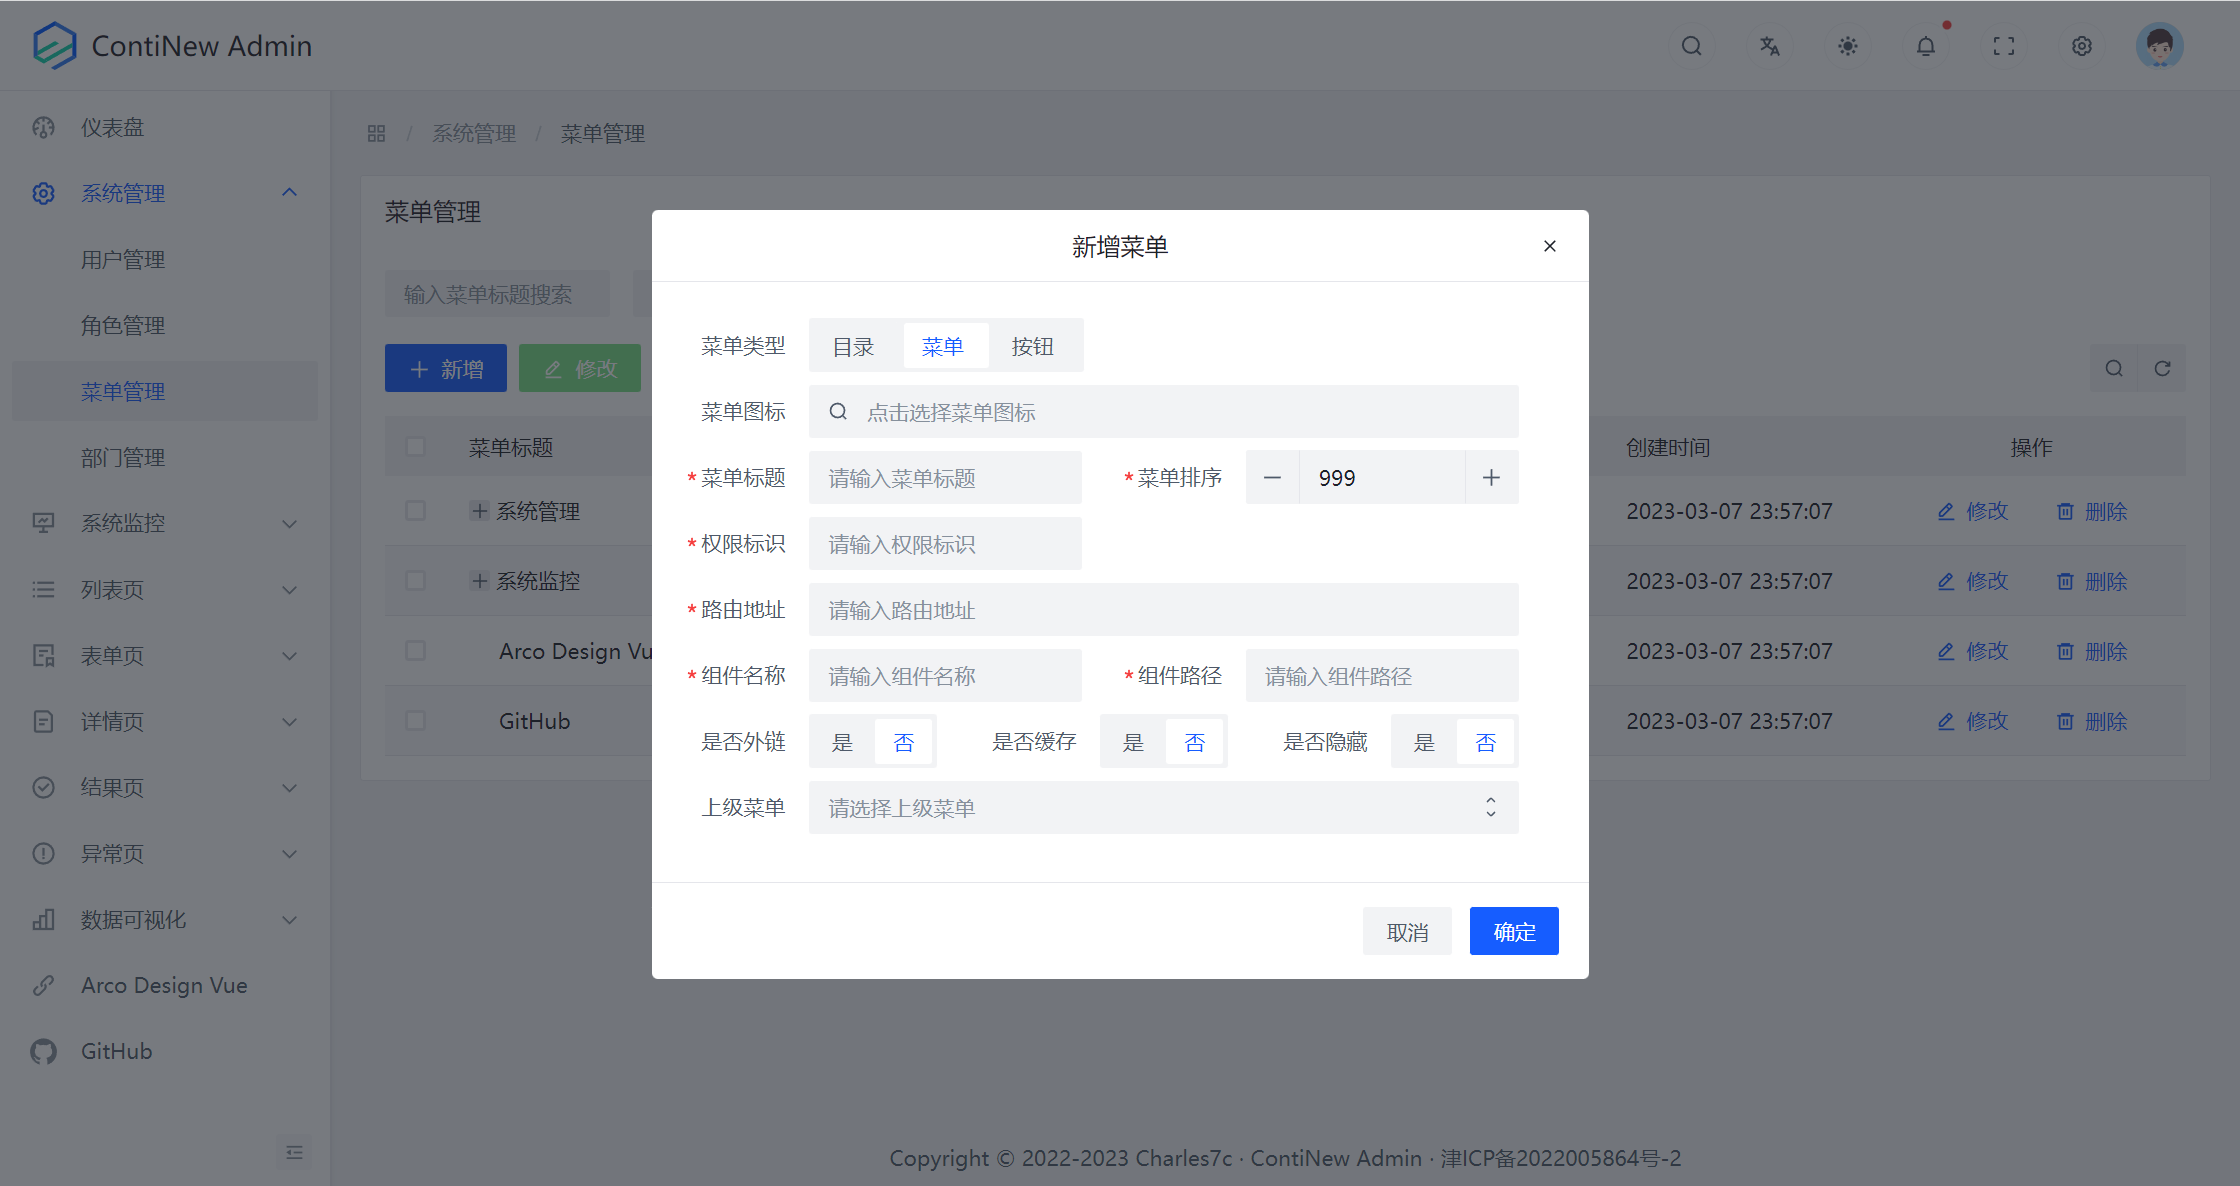Image resolution: width=2240 pixels, height=1186 pixels.
Task: Decrease 菜单排序 with minus button
Action: pyautogui.click(x=1272, y=477)
